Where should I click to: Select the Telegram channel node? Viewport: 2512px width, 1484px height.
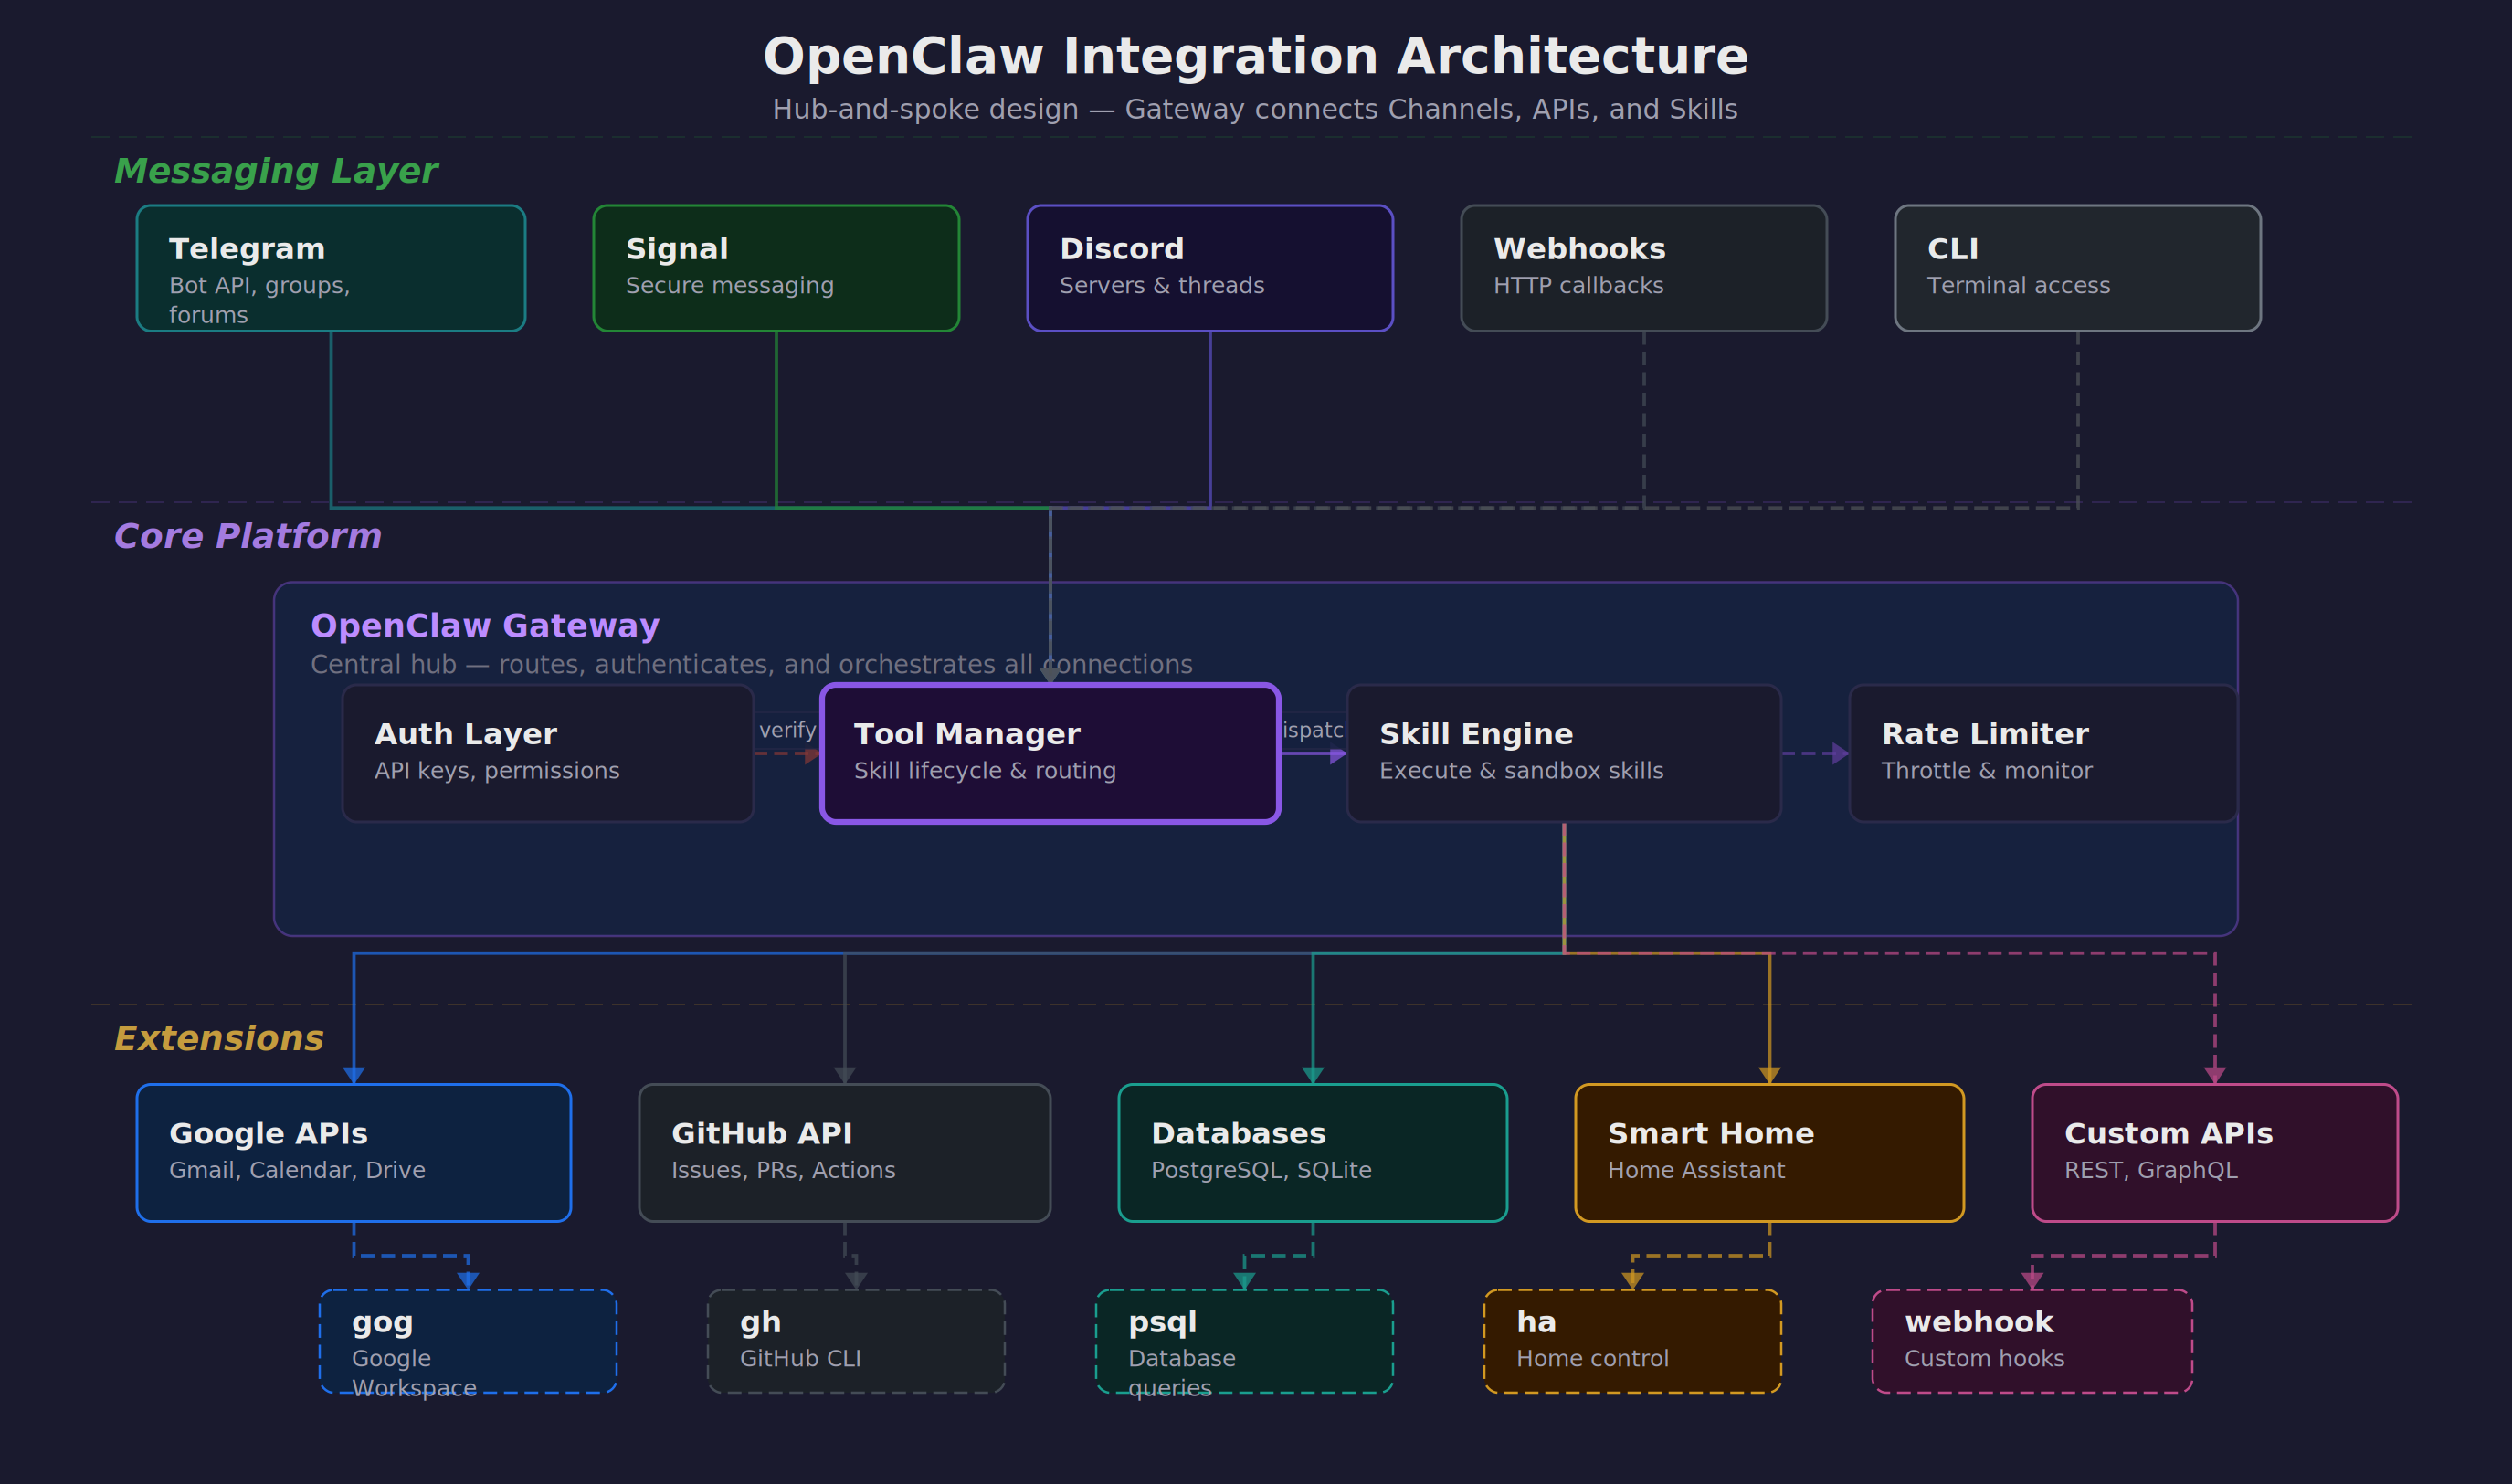[x=330, y=268]
